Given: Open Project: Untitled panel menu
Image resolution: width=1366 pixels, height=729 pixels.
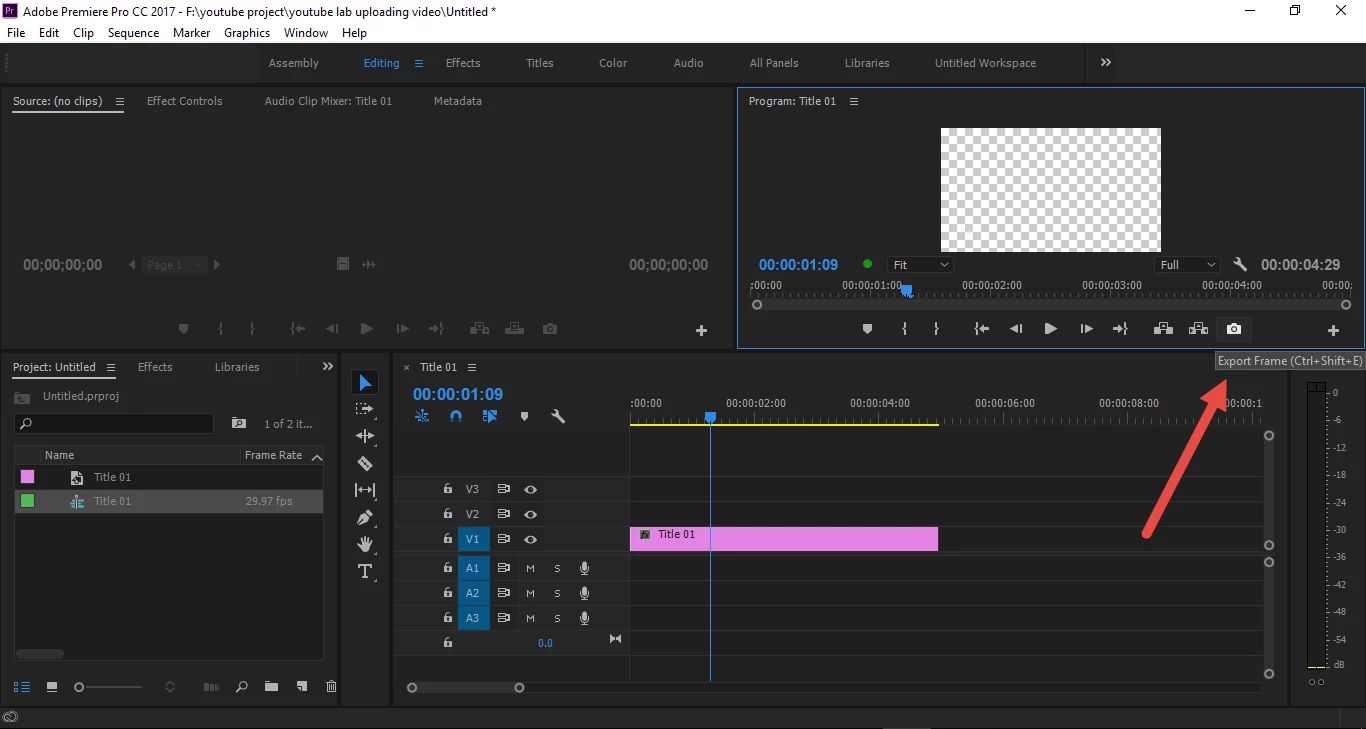Looking at the screenshot, I should pyautogui.click(x=111, y=367).
